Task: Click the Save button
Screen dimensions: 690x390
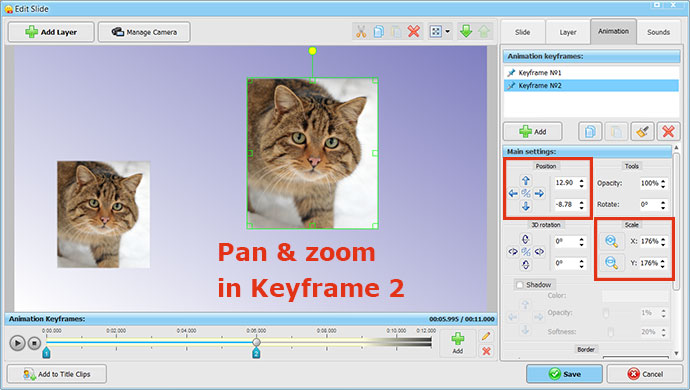Action: pyautogui.click(x=565, y=374)
